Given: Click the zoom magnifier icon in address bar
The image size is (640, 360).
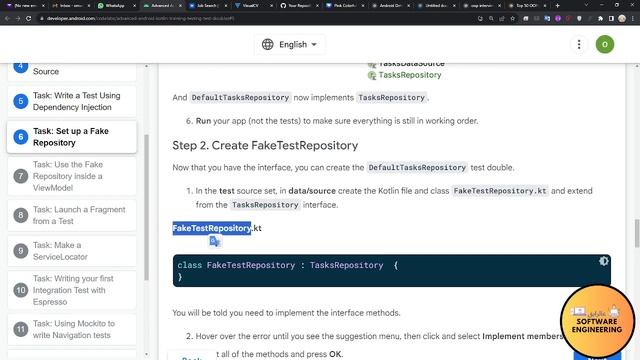Looking at the screenshot, I should tap(491, 18).
